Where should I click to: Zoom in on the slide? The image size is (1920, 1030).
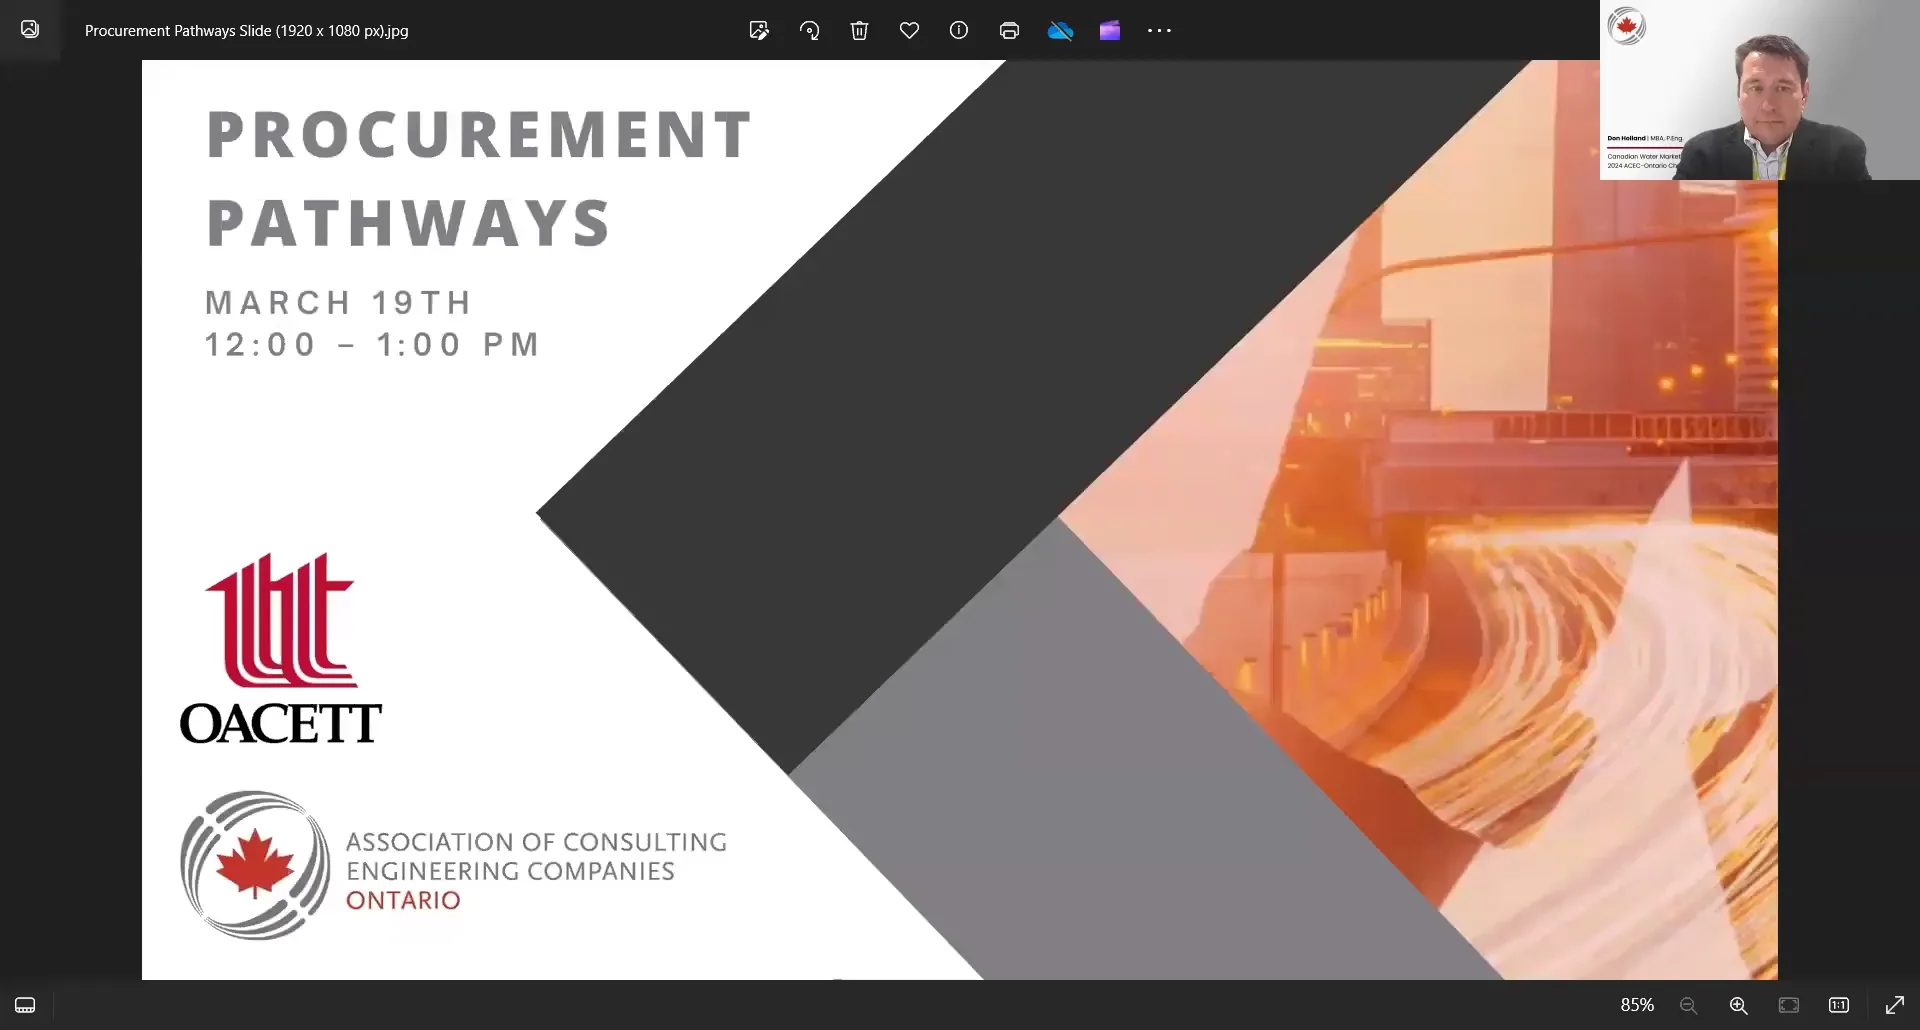[1738, 1005]
